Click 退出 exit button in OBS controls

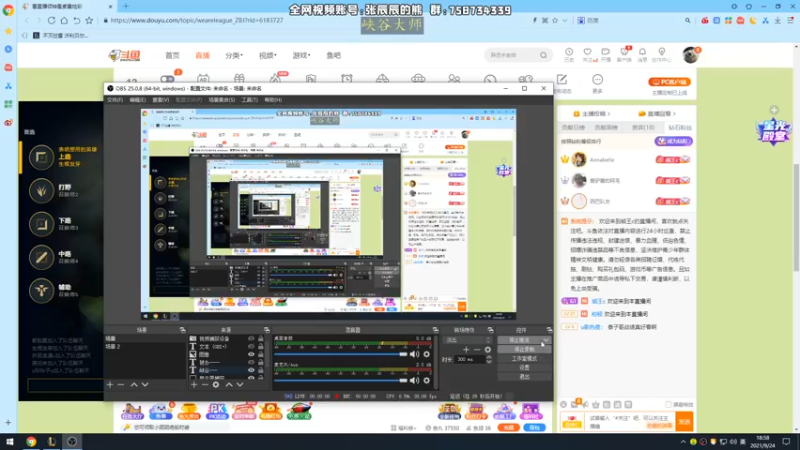click(524, 377)
